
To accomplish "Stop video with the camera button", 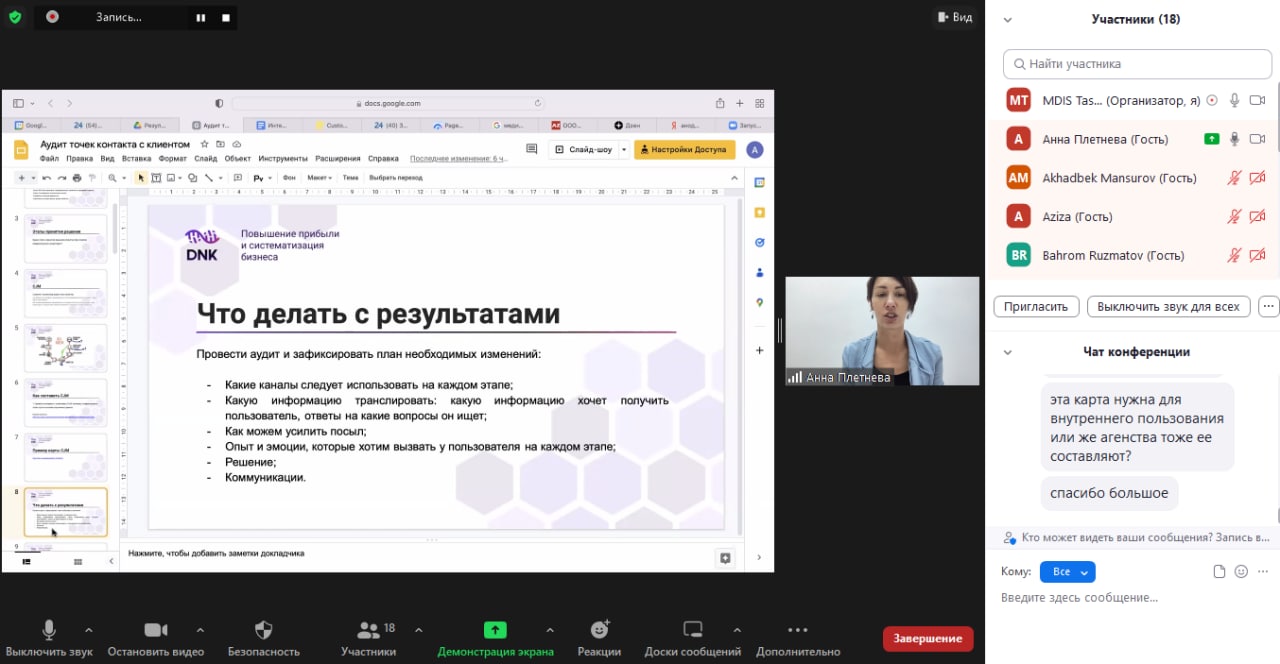I will click(156, 630).
